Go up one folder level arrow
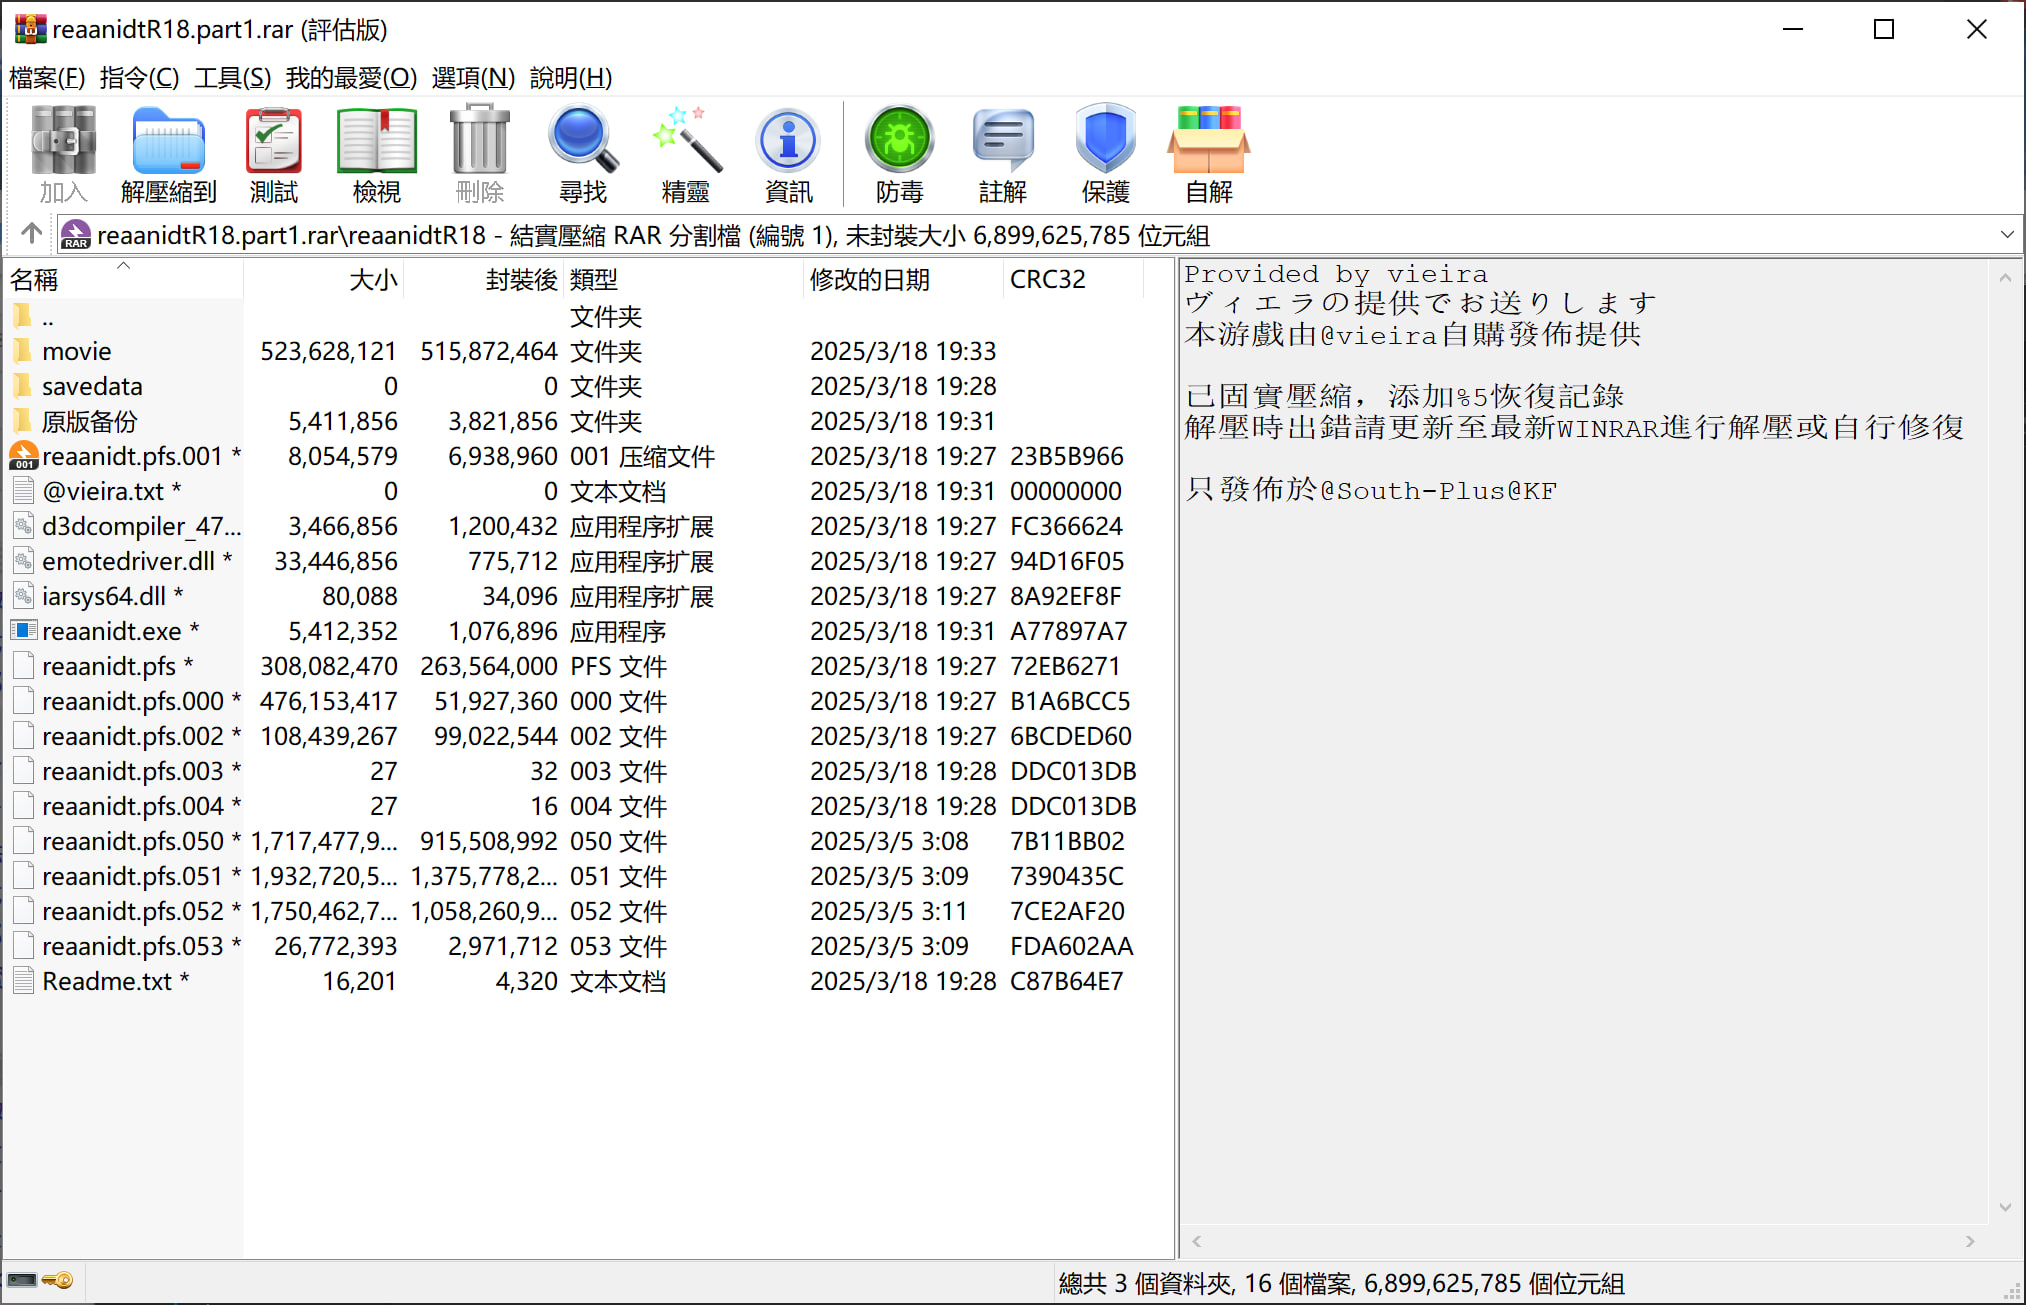Image resolution: width=2026 pixels, height=1305 pixels. (31, 234)
